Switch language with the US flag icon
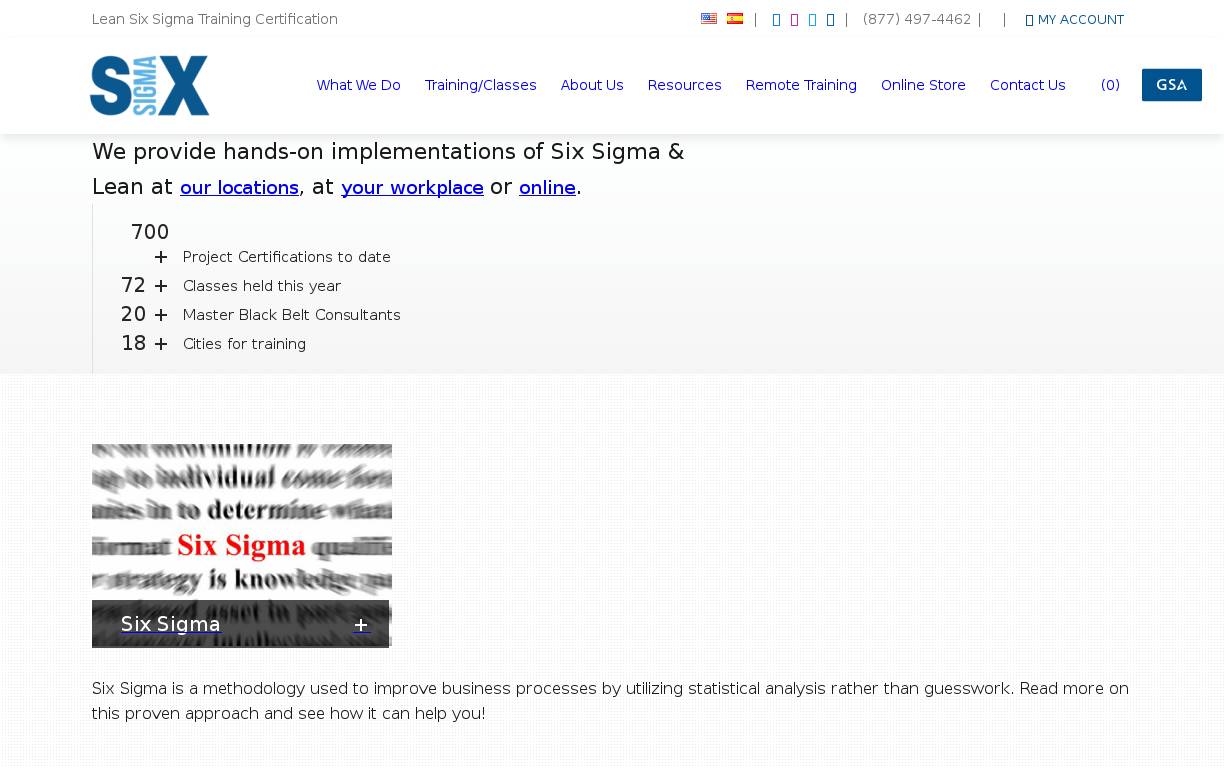The width and height of the screenshot is (1224, 768). [x=709, y=19]
